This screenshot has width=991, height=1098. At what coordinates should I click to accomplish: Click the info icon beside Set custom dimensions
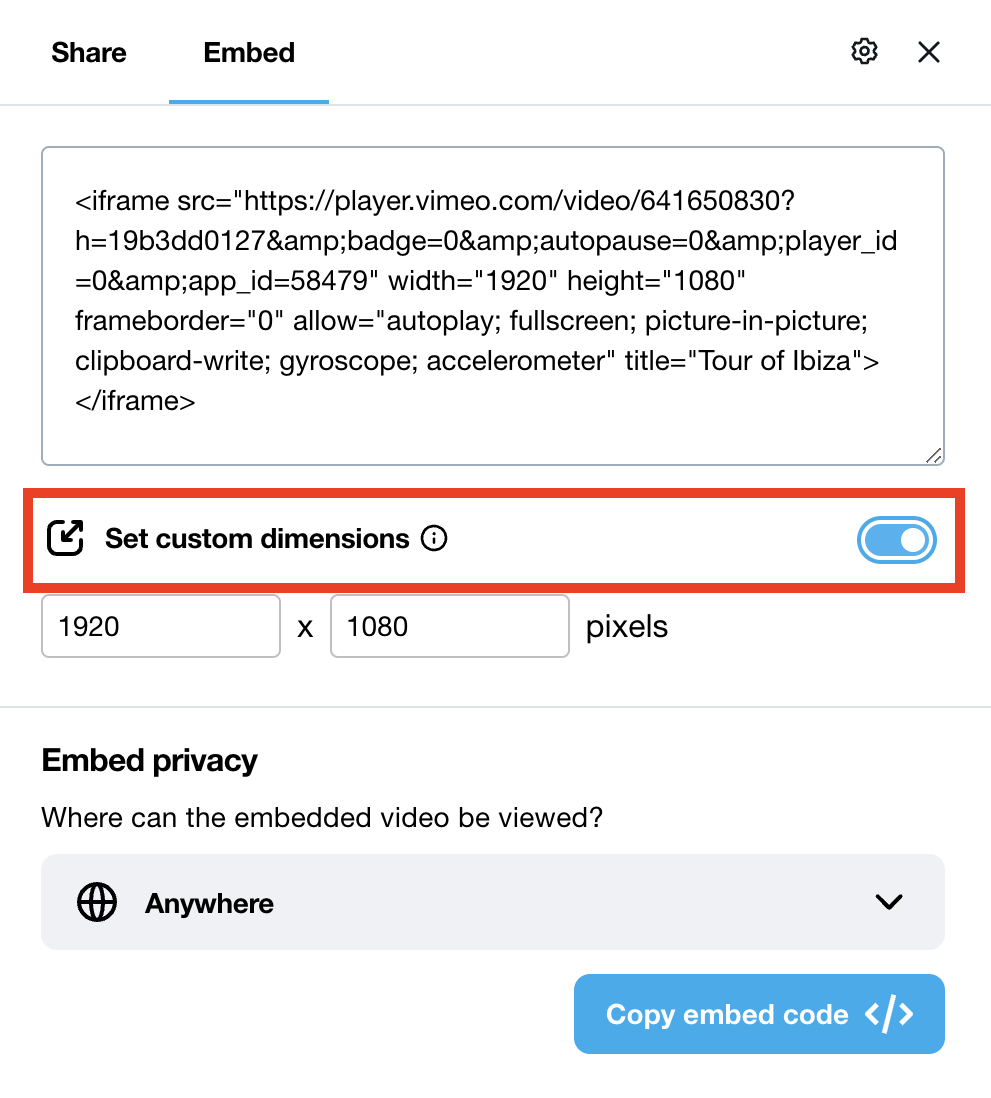(434, 539)
